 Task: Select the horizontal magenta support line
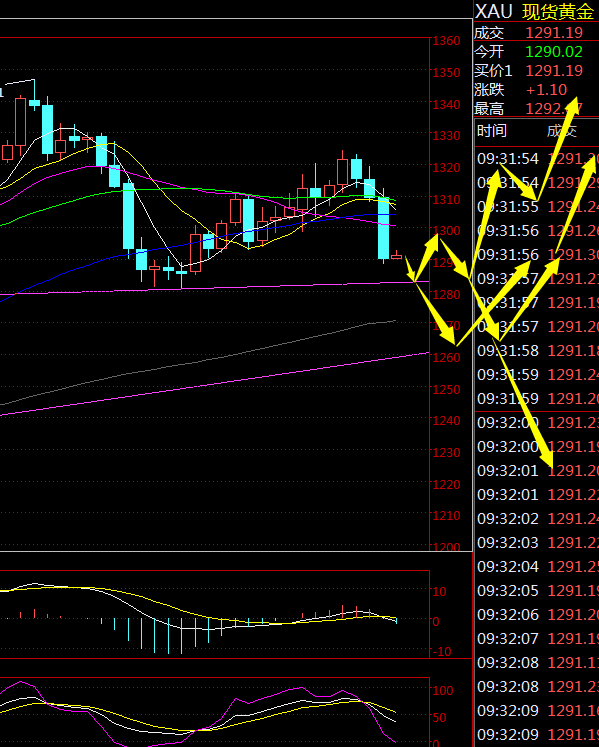point(214,288)
